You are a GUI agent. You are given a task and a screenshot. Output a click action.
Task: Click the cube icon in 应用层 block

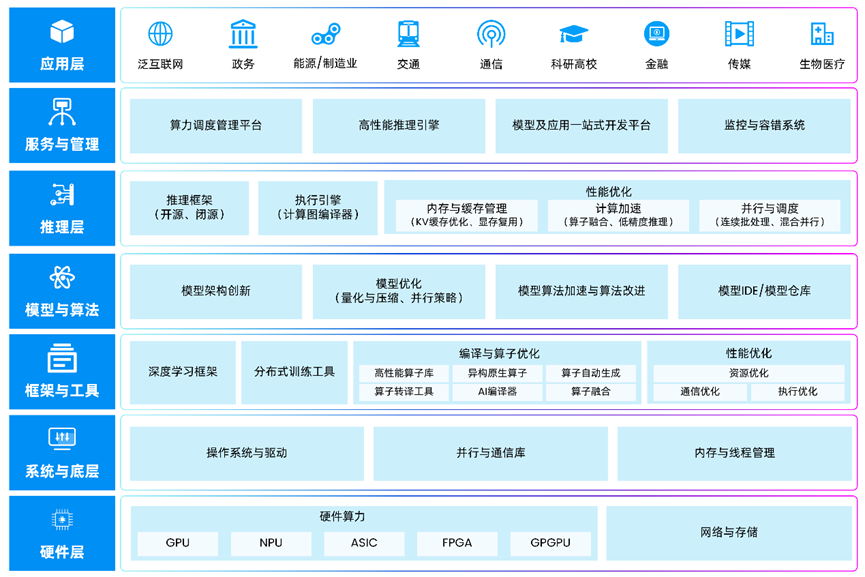click(x=62, y=31)
